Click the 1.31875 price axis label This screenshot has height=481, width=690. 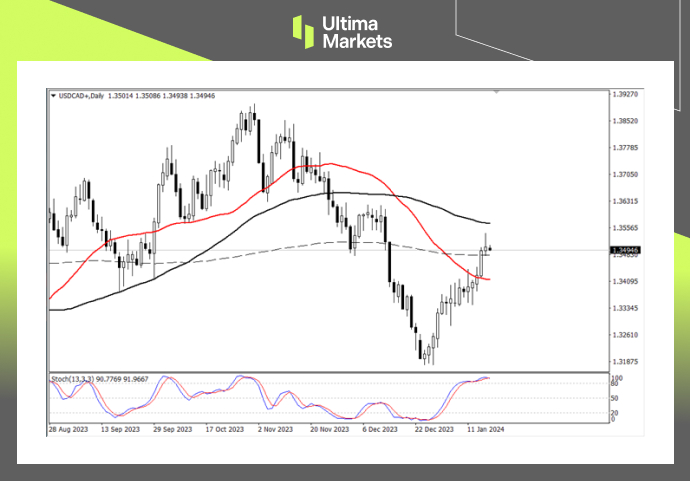point(624,362)
